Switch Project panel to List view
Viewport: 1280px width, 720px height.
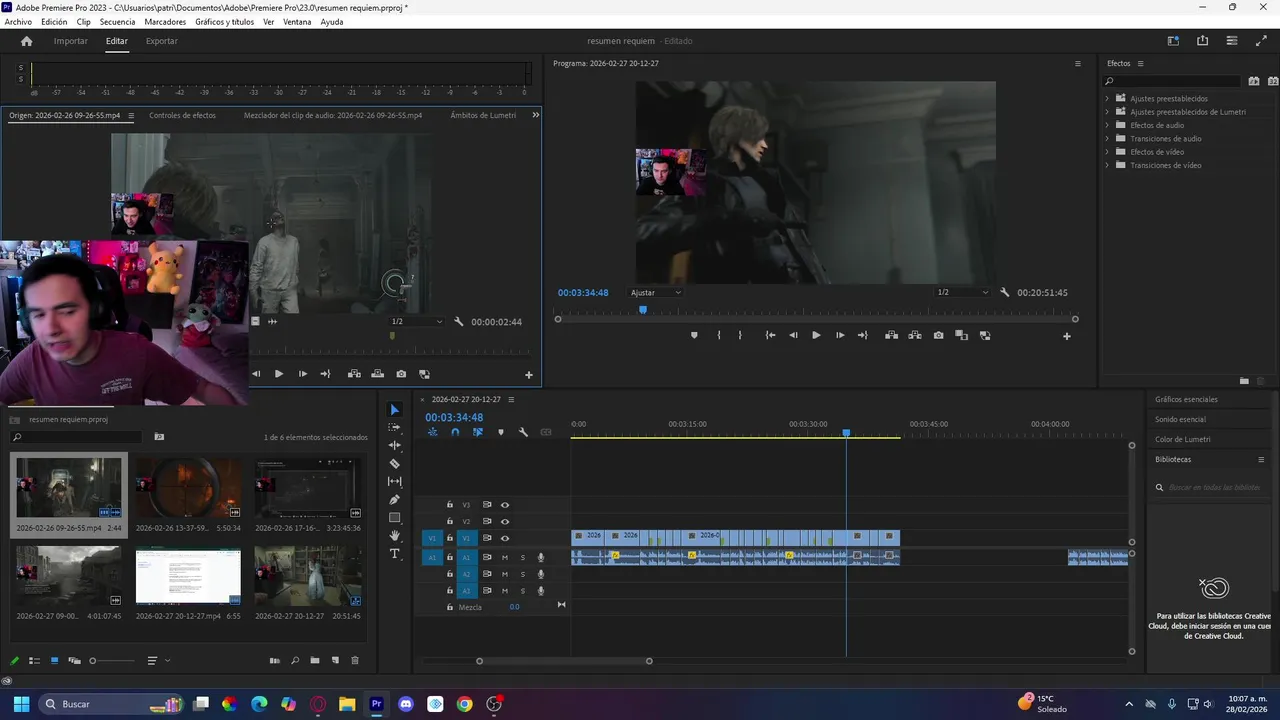click(34, 661)
